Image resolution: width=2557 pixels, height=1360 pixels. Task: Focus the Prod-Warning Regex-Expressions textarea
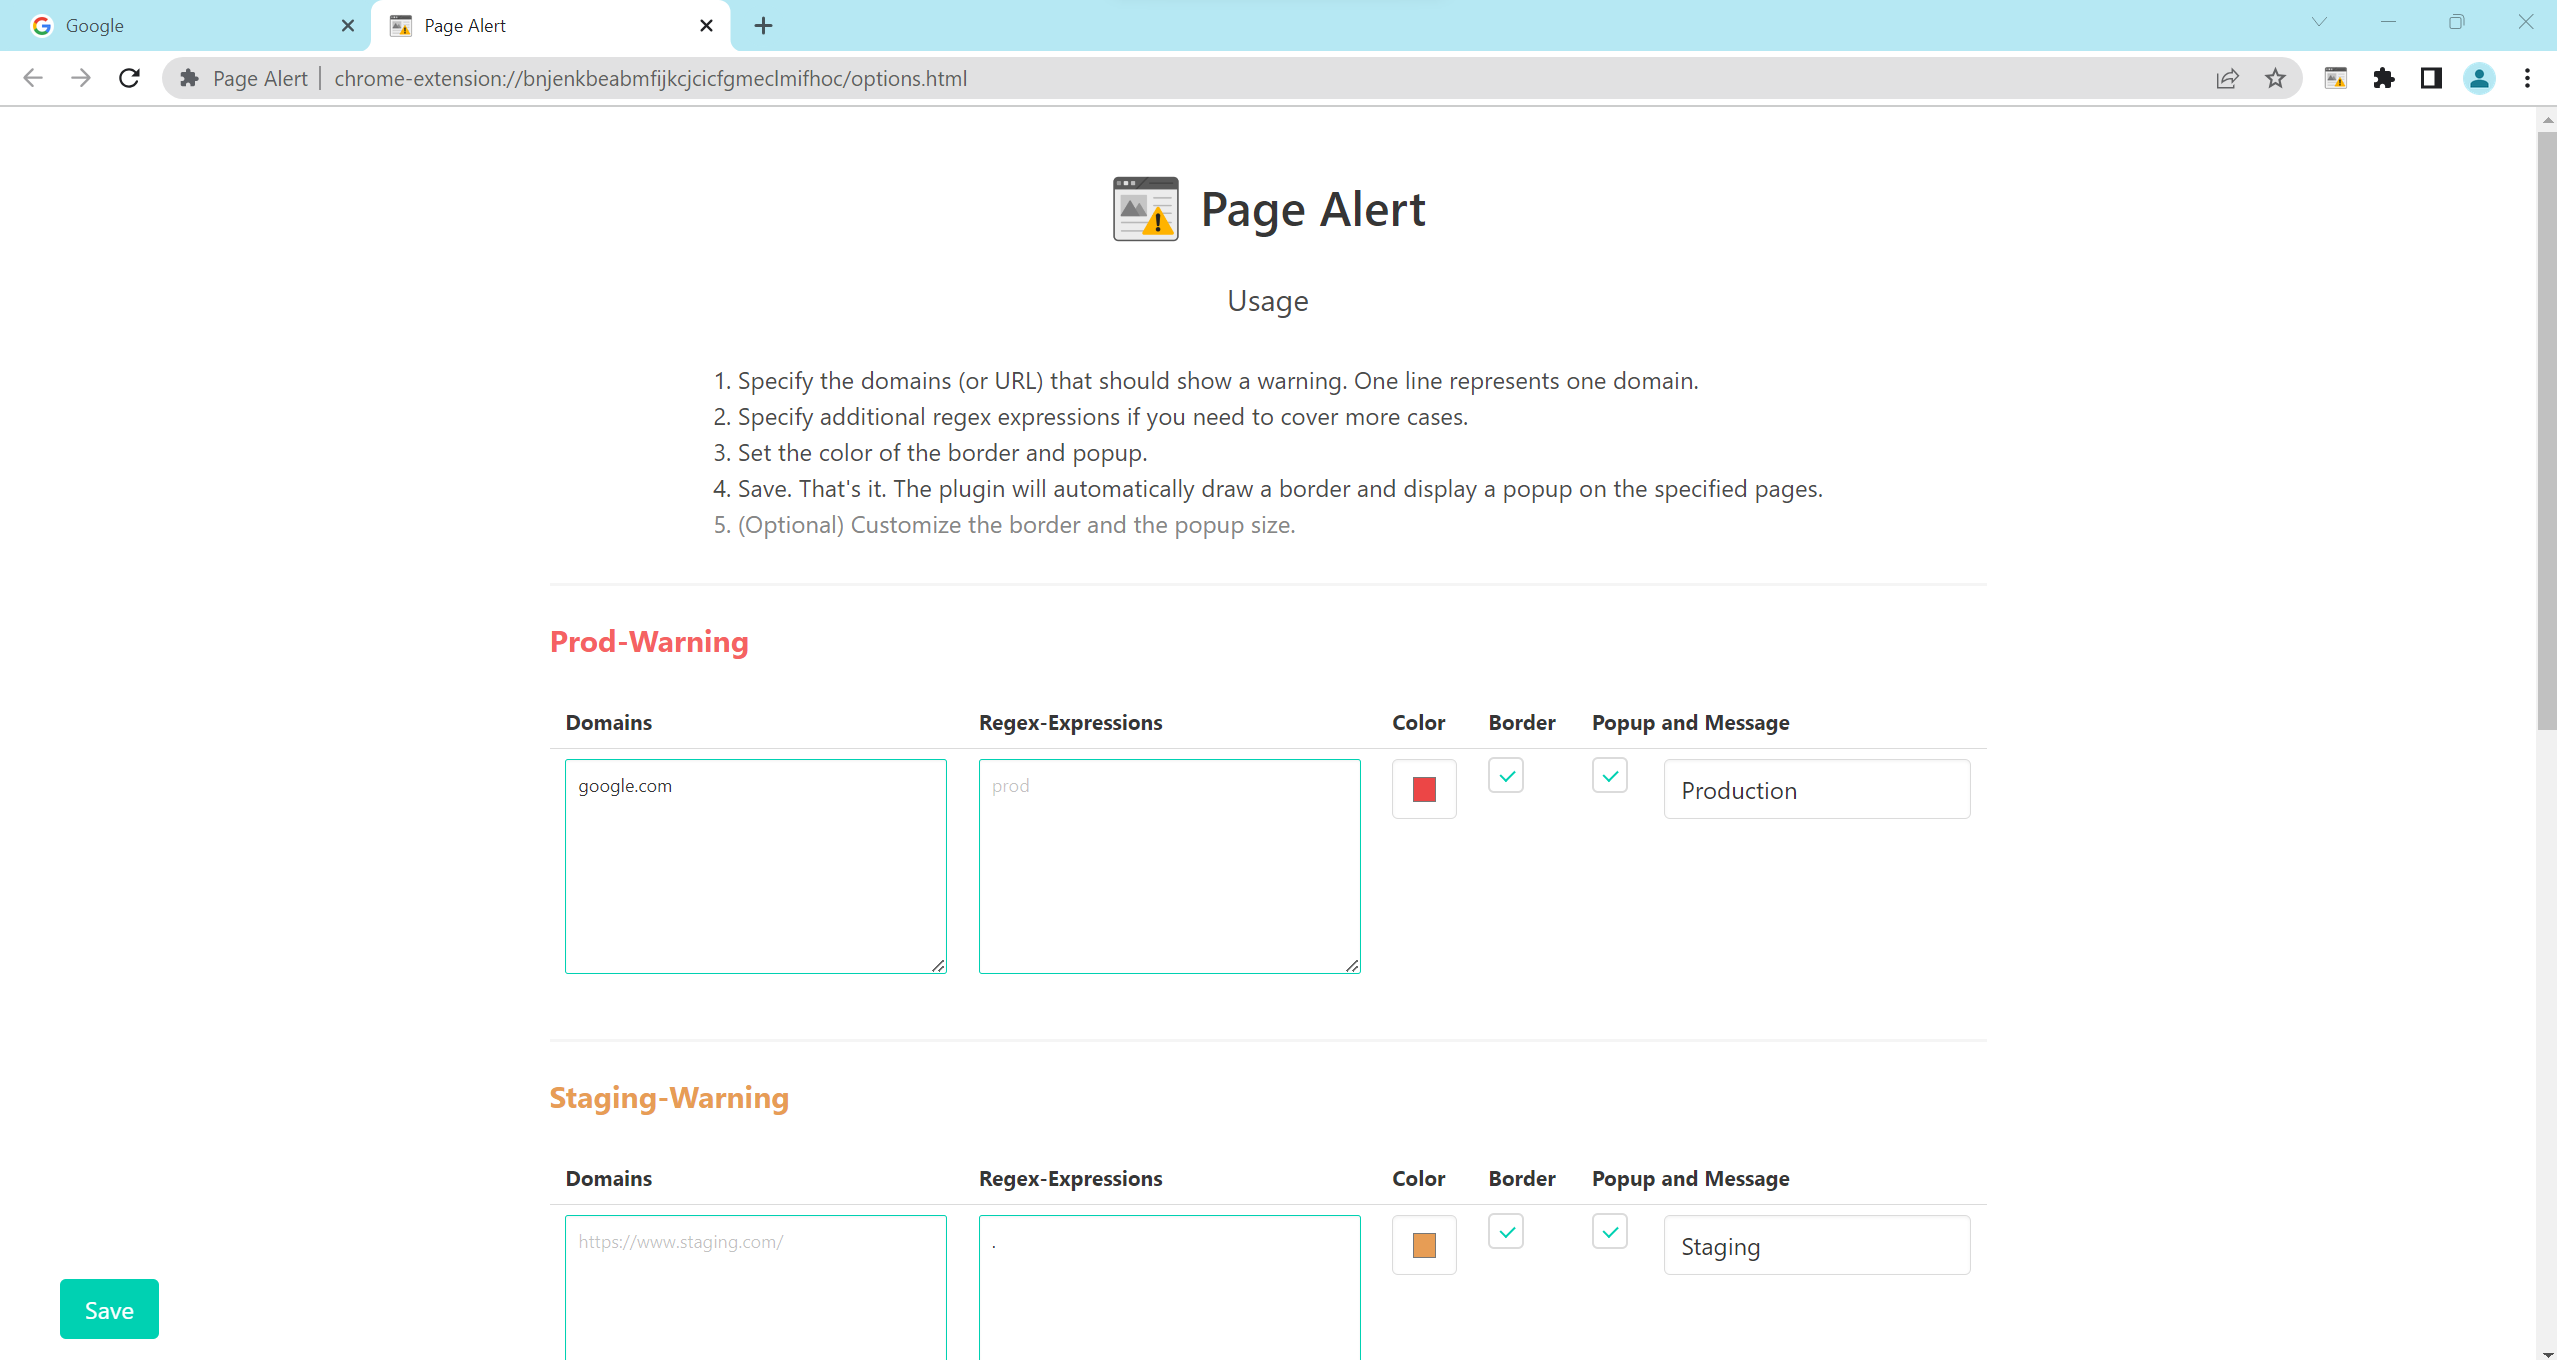(x=1170, y=866)
